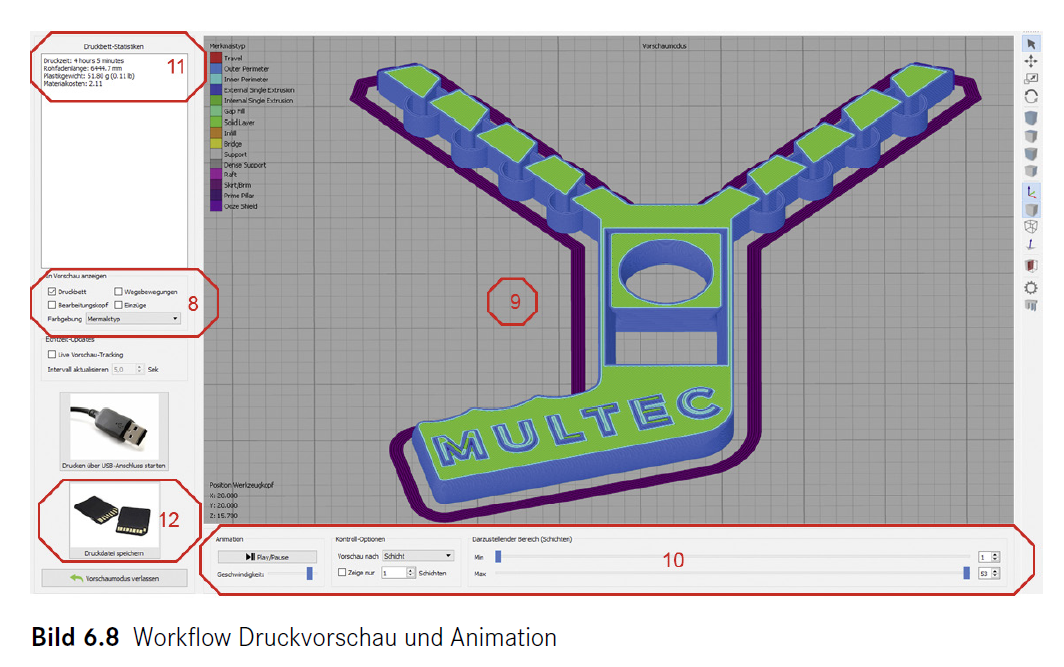Open process settings via gear icon
This screenshot has height=667, width=1064.
click(1031, 288)
